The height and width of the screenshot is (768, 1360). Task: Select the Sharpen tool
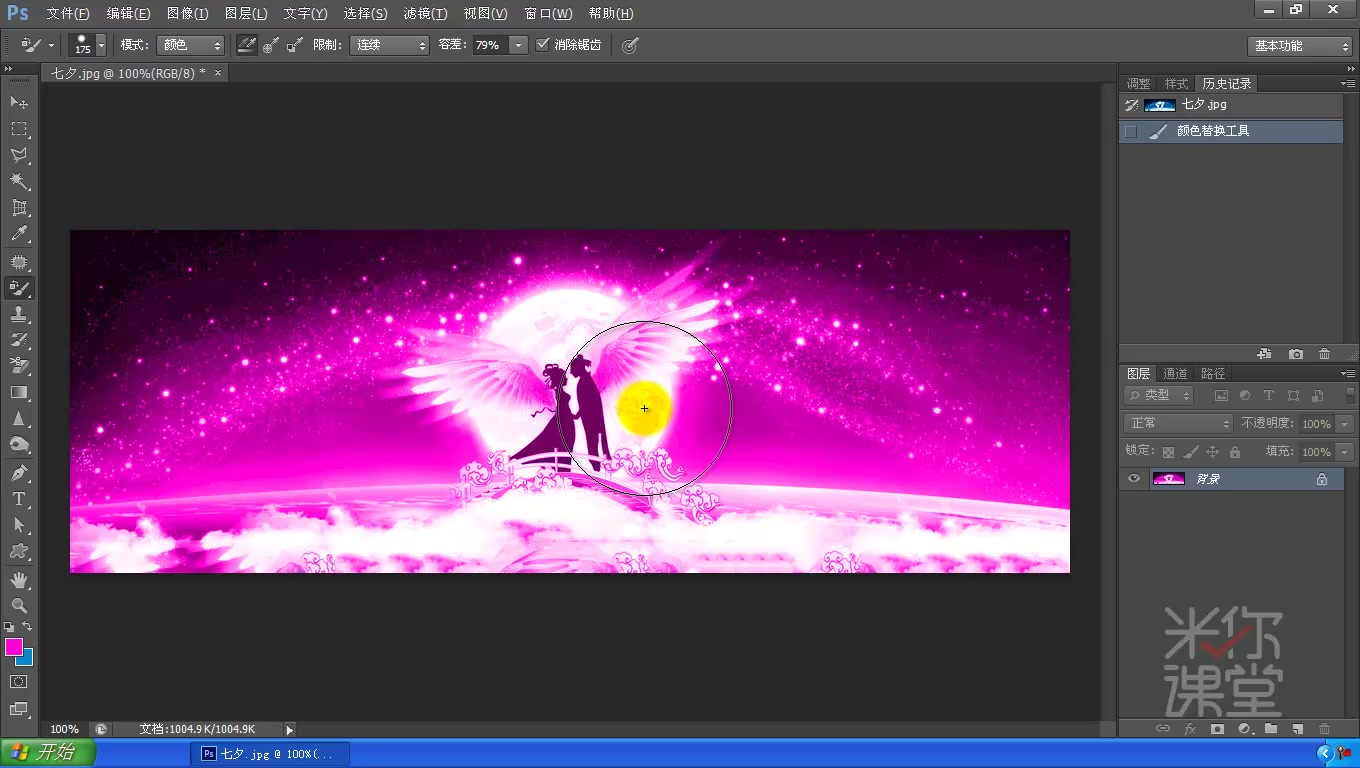[x=19, y=418]
